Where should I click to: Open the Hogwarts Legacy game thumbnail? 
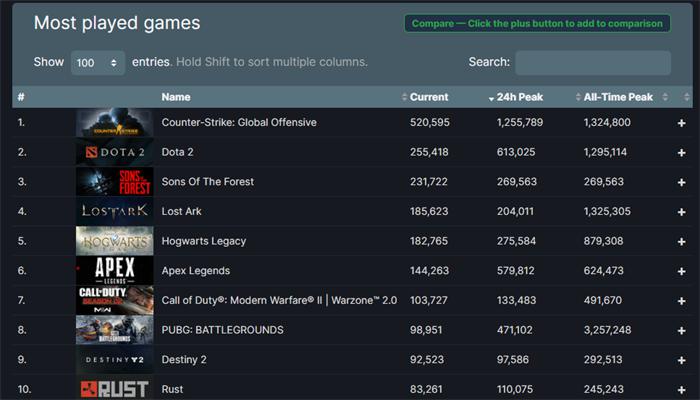point(115,241)
